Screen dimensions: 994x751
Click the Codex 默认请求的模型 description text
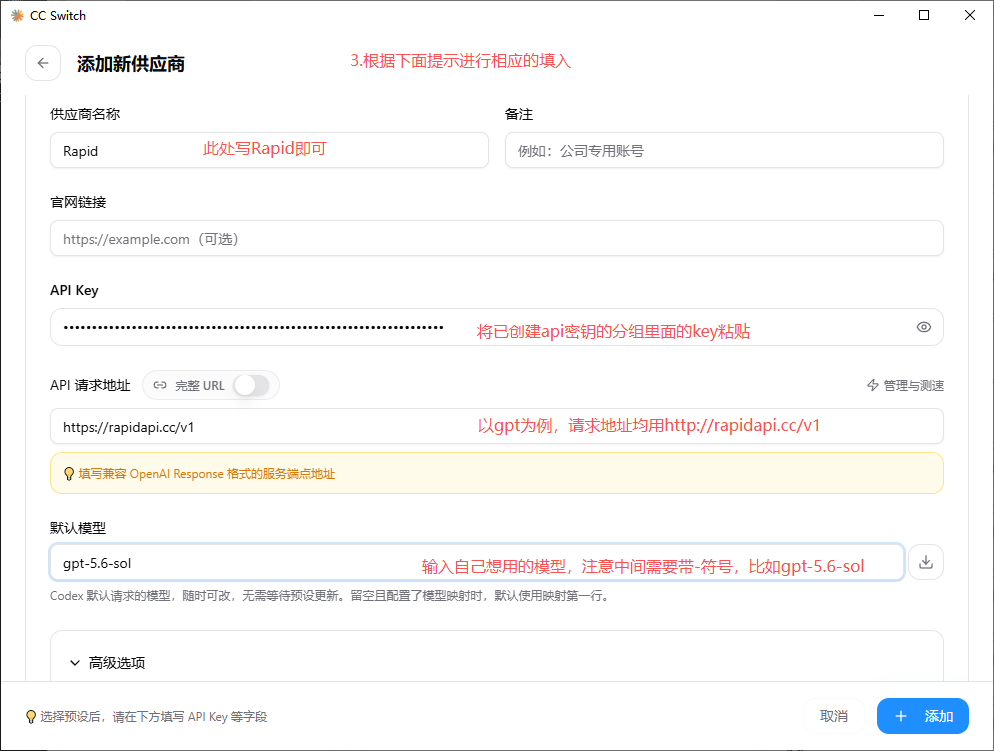pos(330,596)
